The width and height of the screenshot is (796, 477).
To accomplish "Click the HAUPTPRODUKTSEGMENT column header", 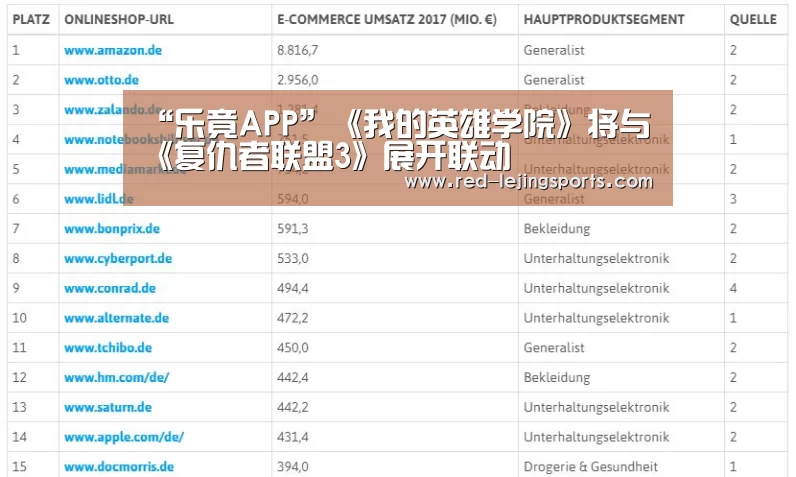I will click(604, 19).
